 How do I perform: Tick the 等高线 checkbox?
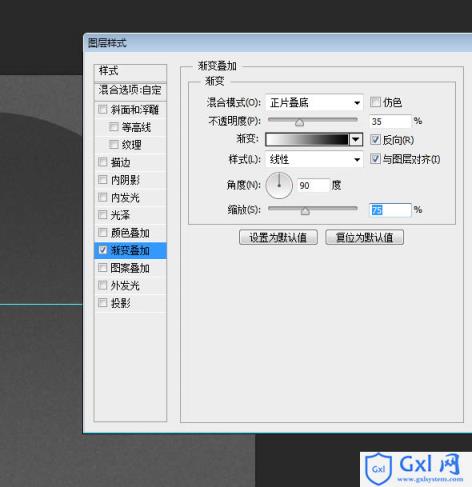(x=114, y=127)
